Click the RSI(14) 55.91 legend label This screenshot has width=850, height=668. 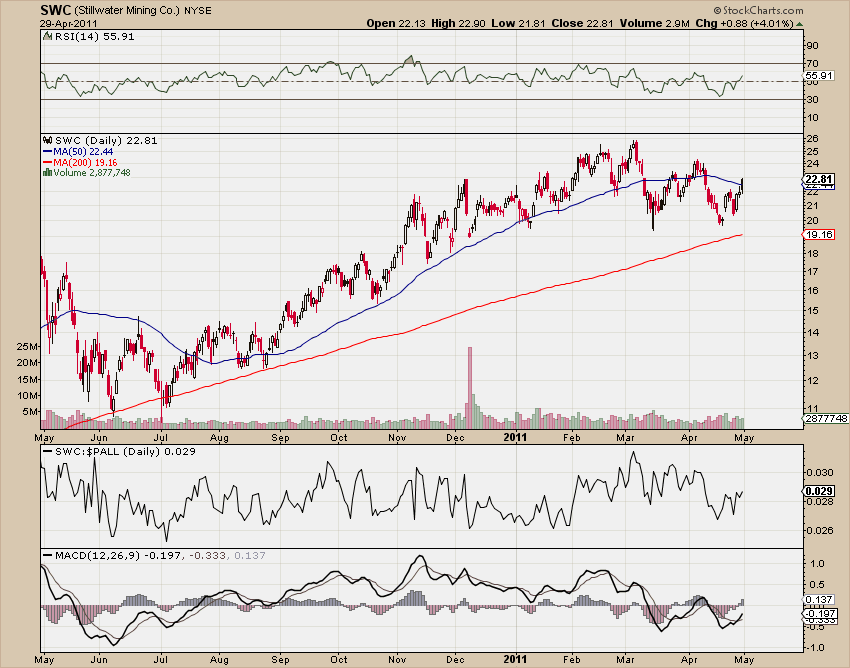coord(94,36)
